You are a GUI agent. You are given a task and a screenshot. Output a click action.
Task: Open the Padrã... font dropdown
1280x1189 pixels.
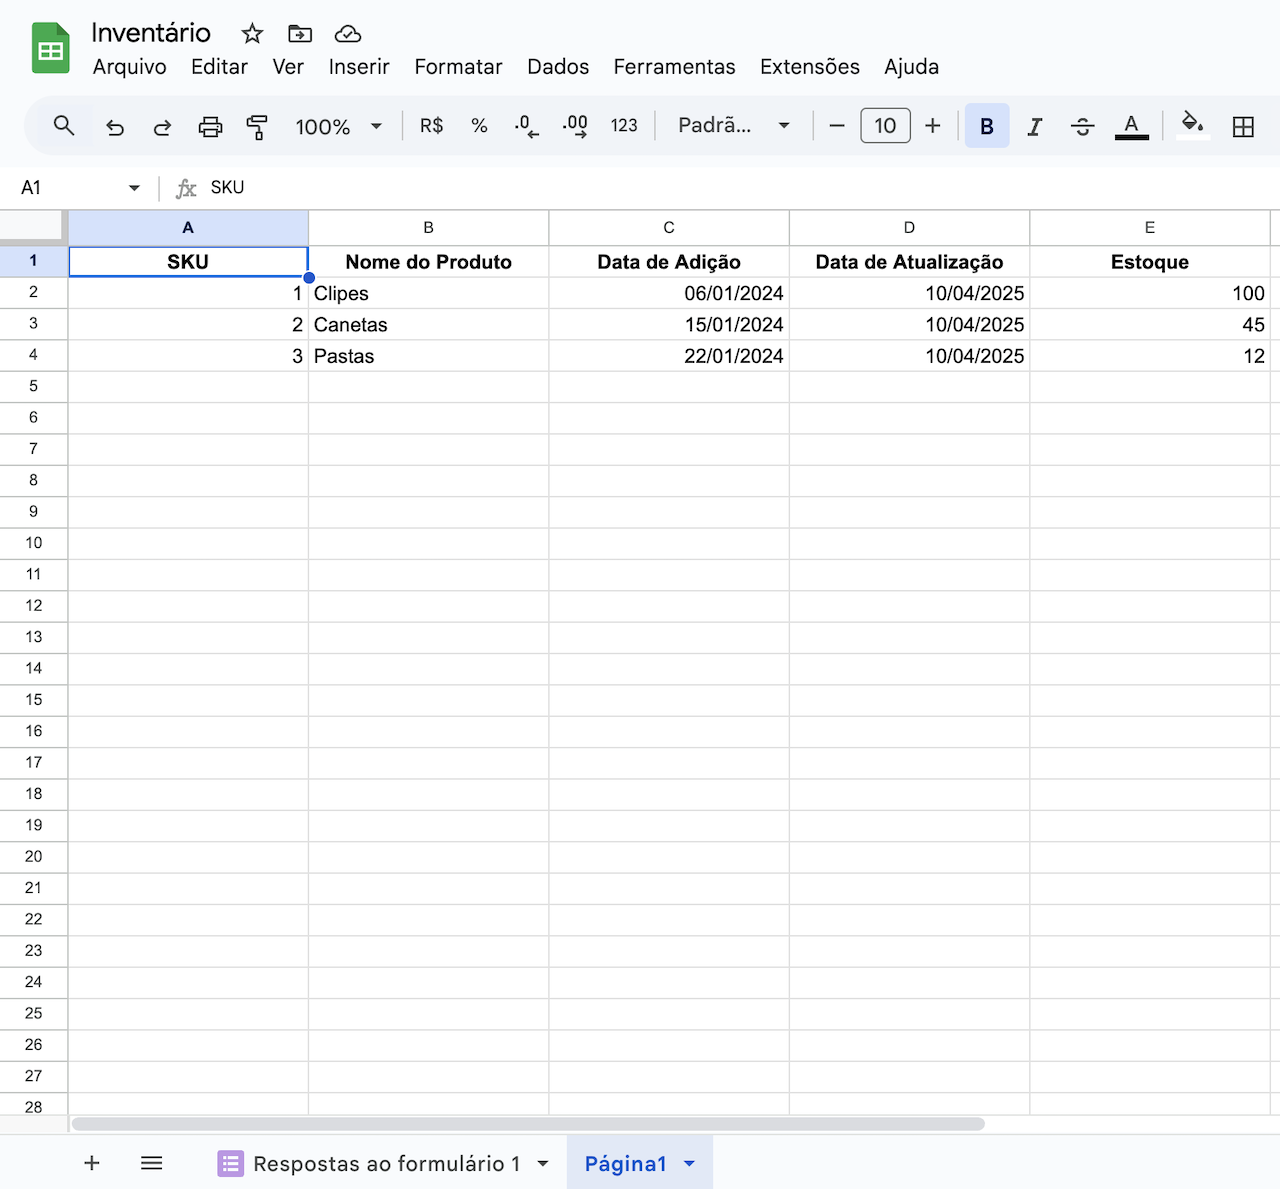(734, 126)
